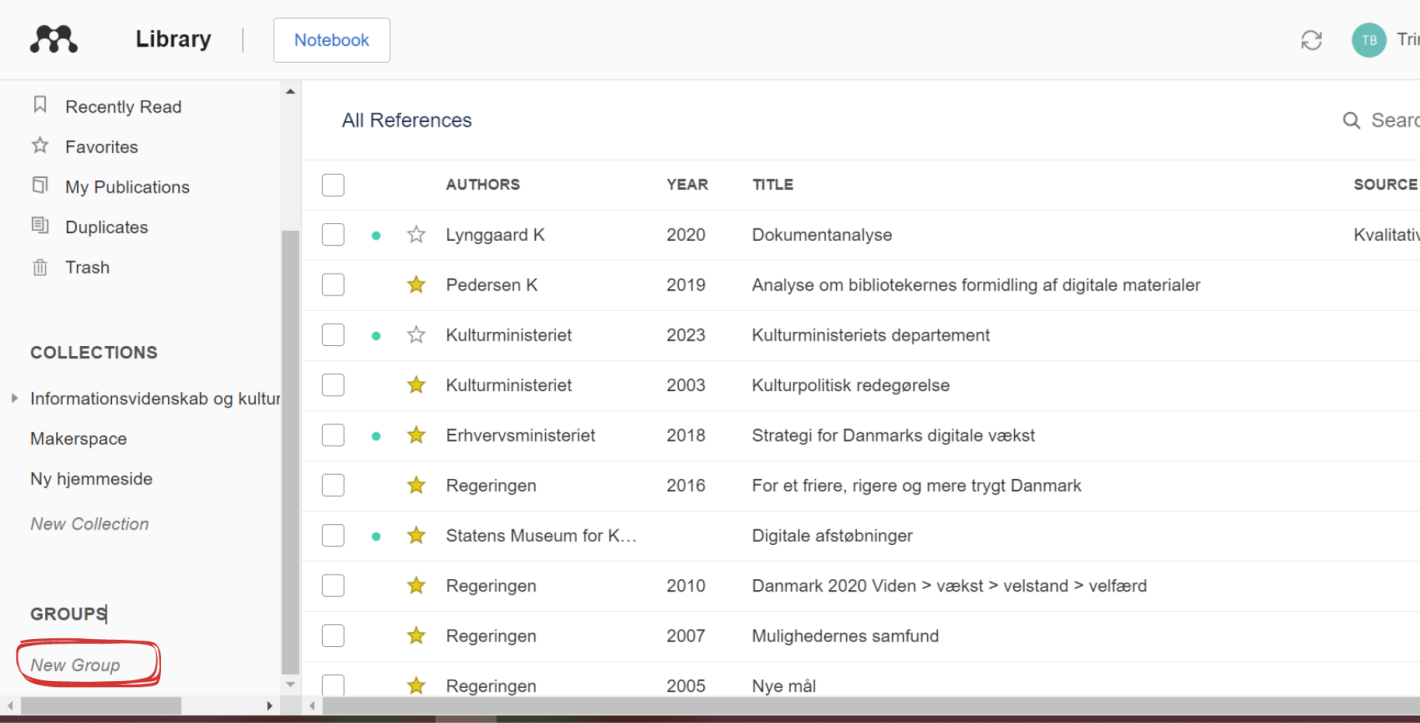Screen dimensions: 1420x723
Task: Click the unread dot for Lynggaard K
Action: point(376,236)
